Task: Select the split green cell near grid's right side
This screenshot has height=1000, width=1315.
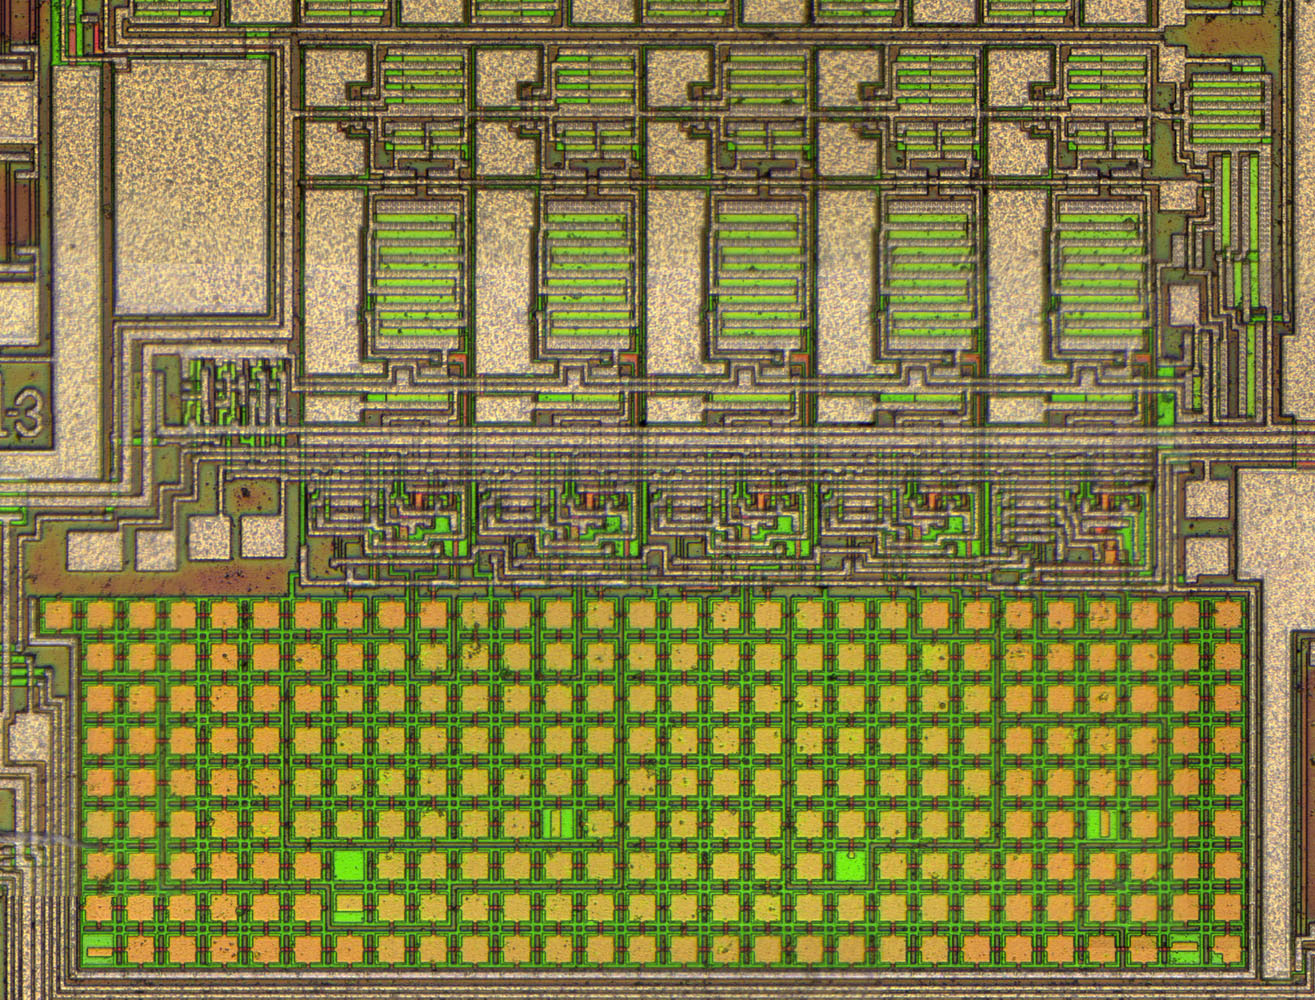Action: pos(1100,823)
